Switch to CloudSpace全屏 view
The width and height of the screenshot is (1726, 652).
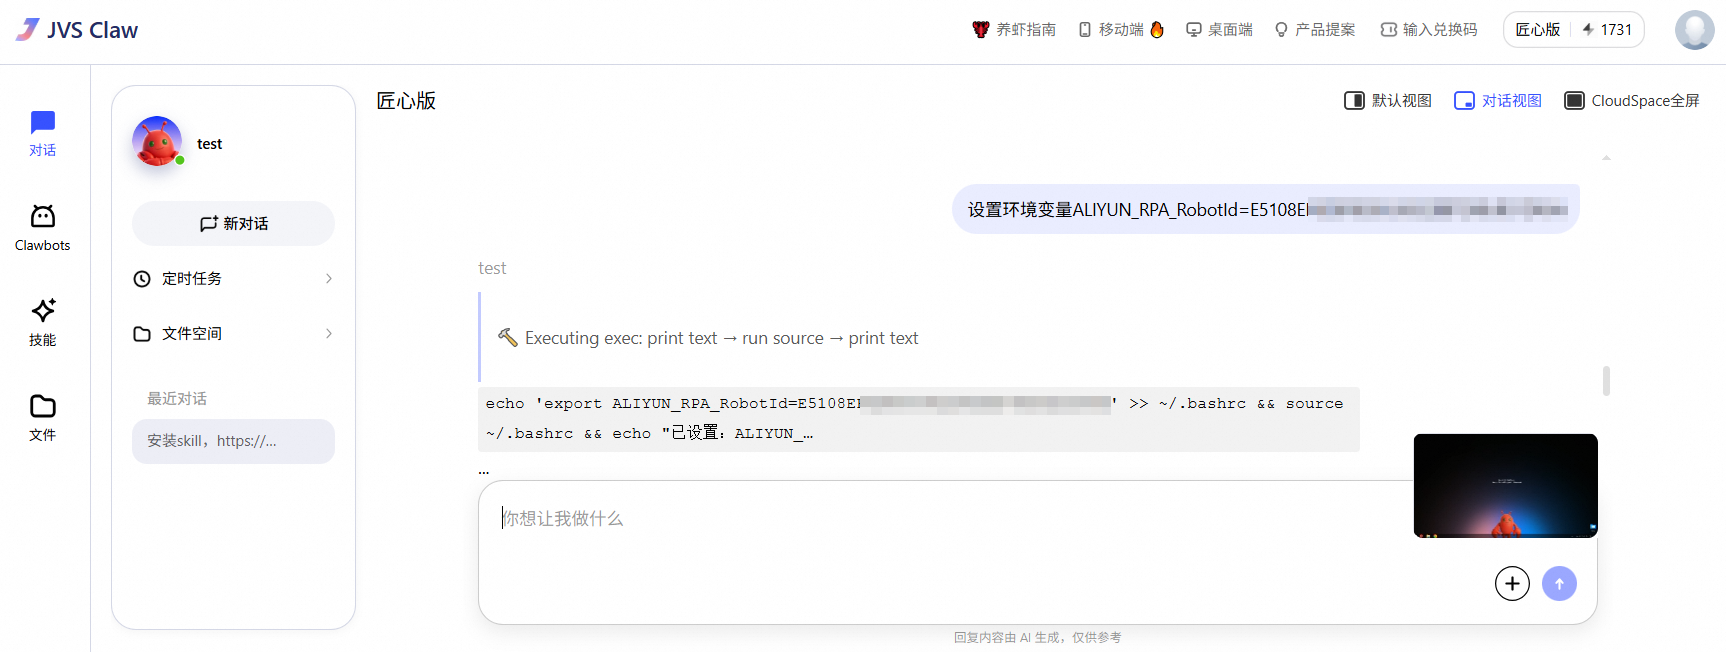tap(1632, 100)
